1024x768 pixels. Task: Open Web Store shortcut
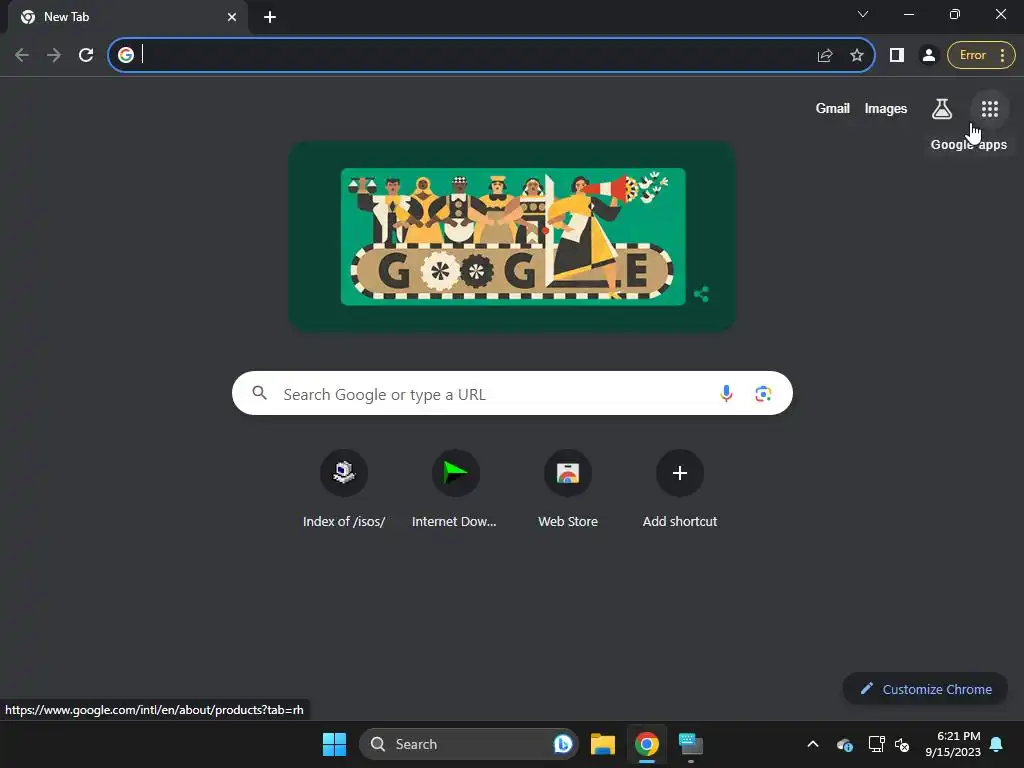[568, 488]
